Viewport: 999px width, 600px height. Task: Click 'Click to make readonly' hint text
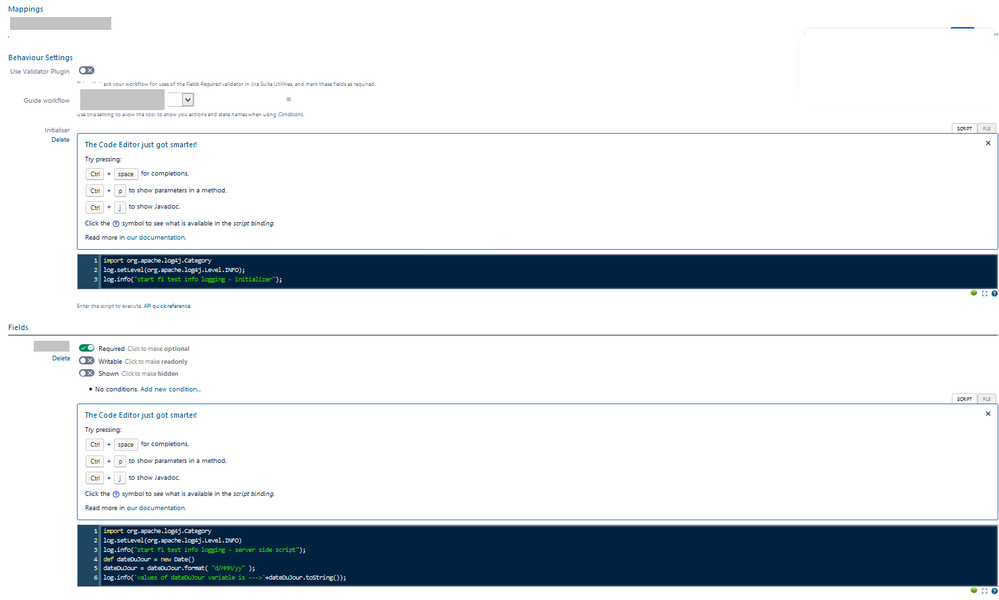(x=156, y=362)
